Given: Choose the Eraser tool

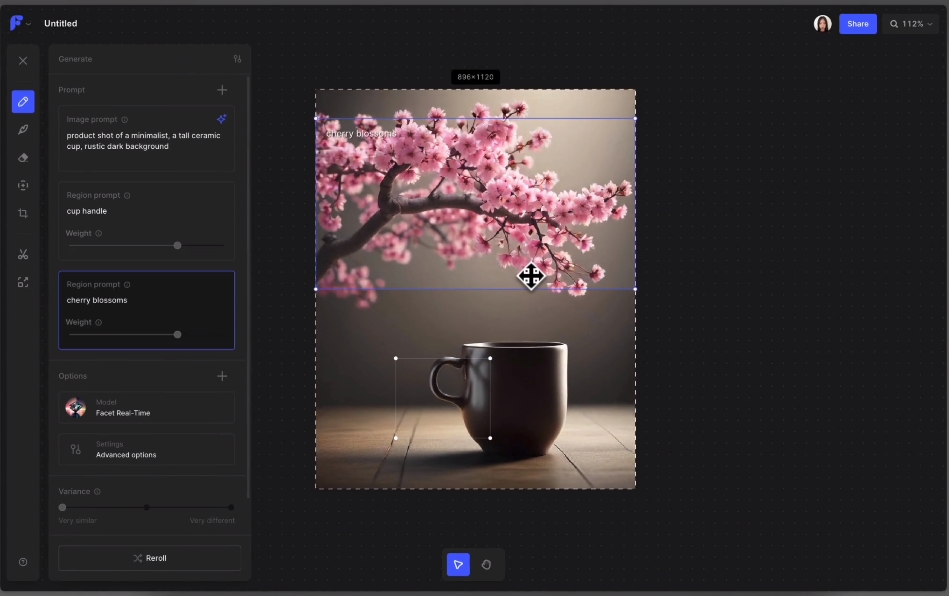Looking at the screenshot, I should [x=23, y=157].
